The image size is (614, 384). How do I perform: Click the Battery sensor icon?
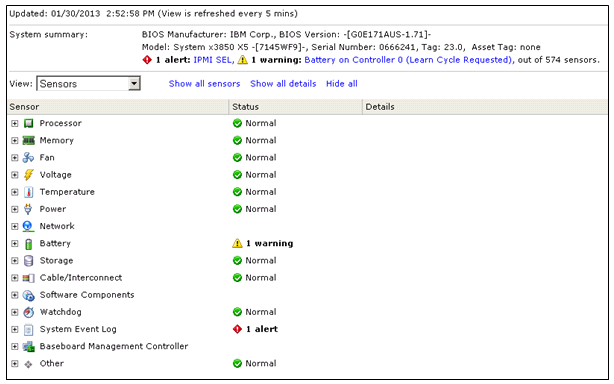[x=29, y=244]
